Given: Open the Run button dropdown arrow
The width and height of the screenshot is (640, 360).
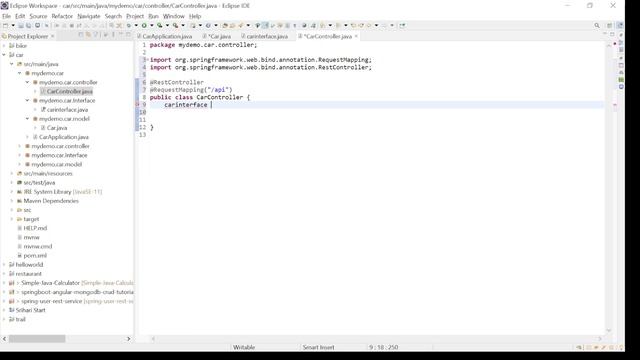Looking at the screenshot, I should 151,25.
